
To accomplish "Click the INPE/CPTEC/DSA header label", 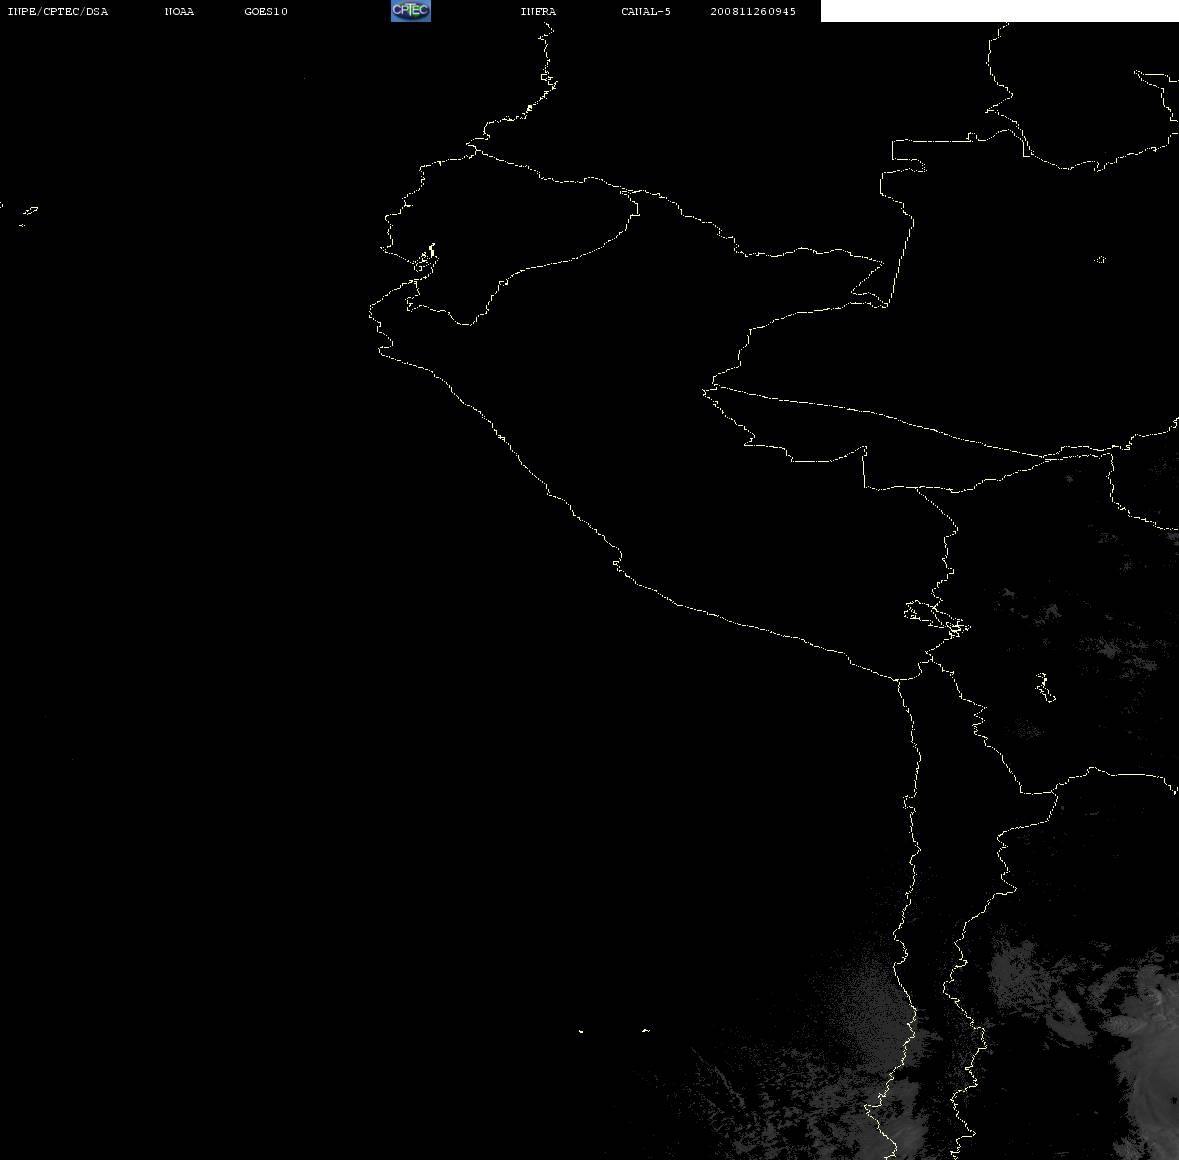I will click(58, 11).
